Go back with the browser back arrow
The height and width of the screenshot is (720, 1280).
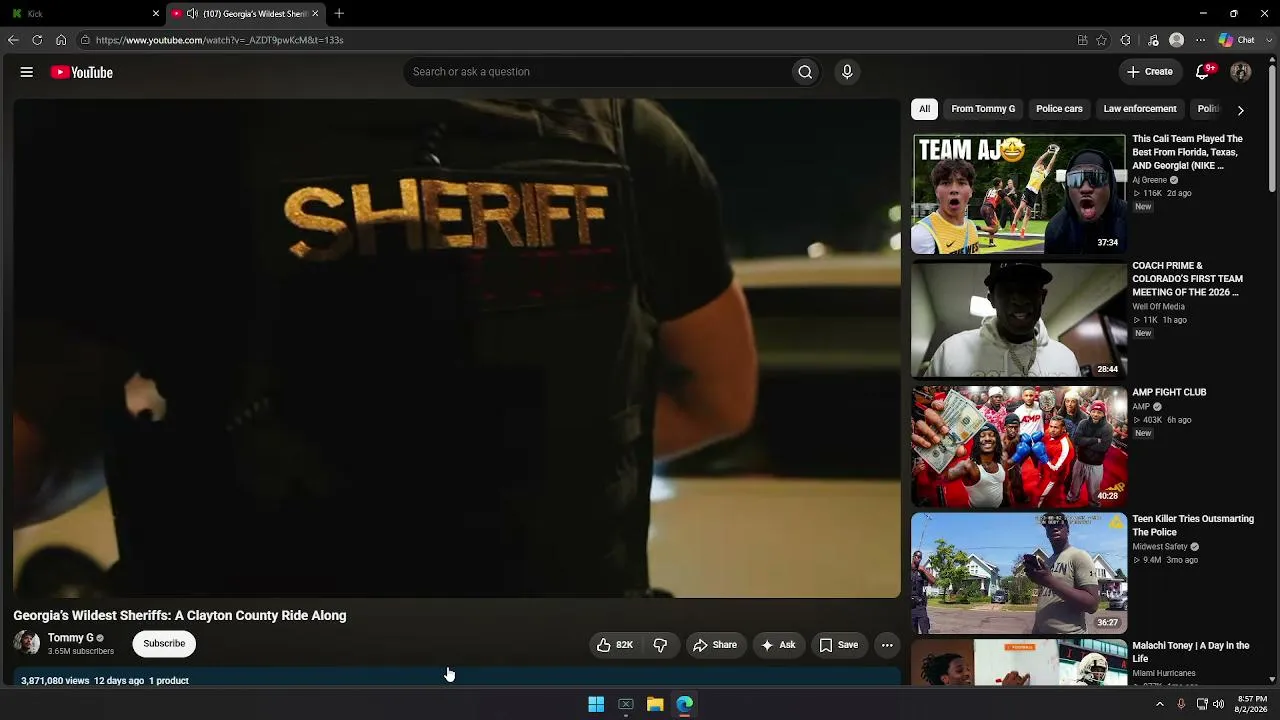(x=13, y=40)
